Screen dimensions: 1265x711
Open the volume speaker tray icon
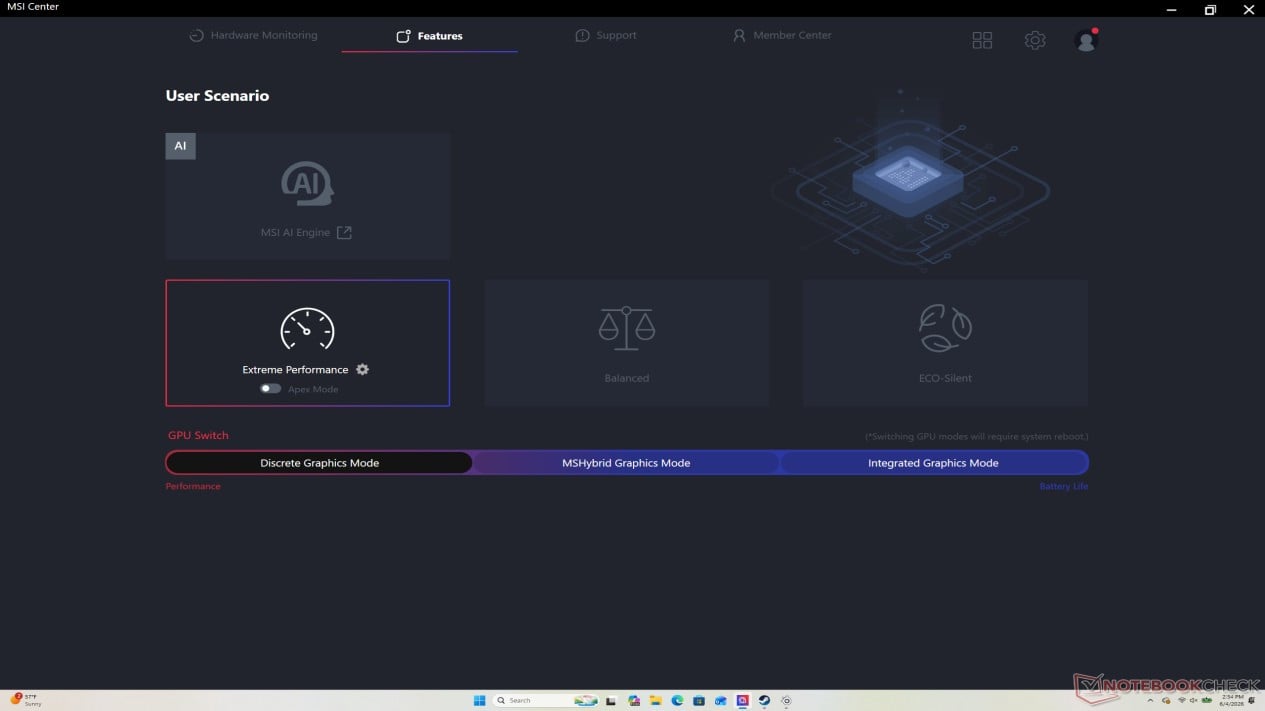point(1193,700)
